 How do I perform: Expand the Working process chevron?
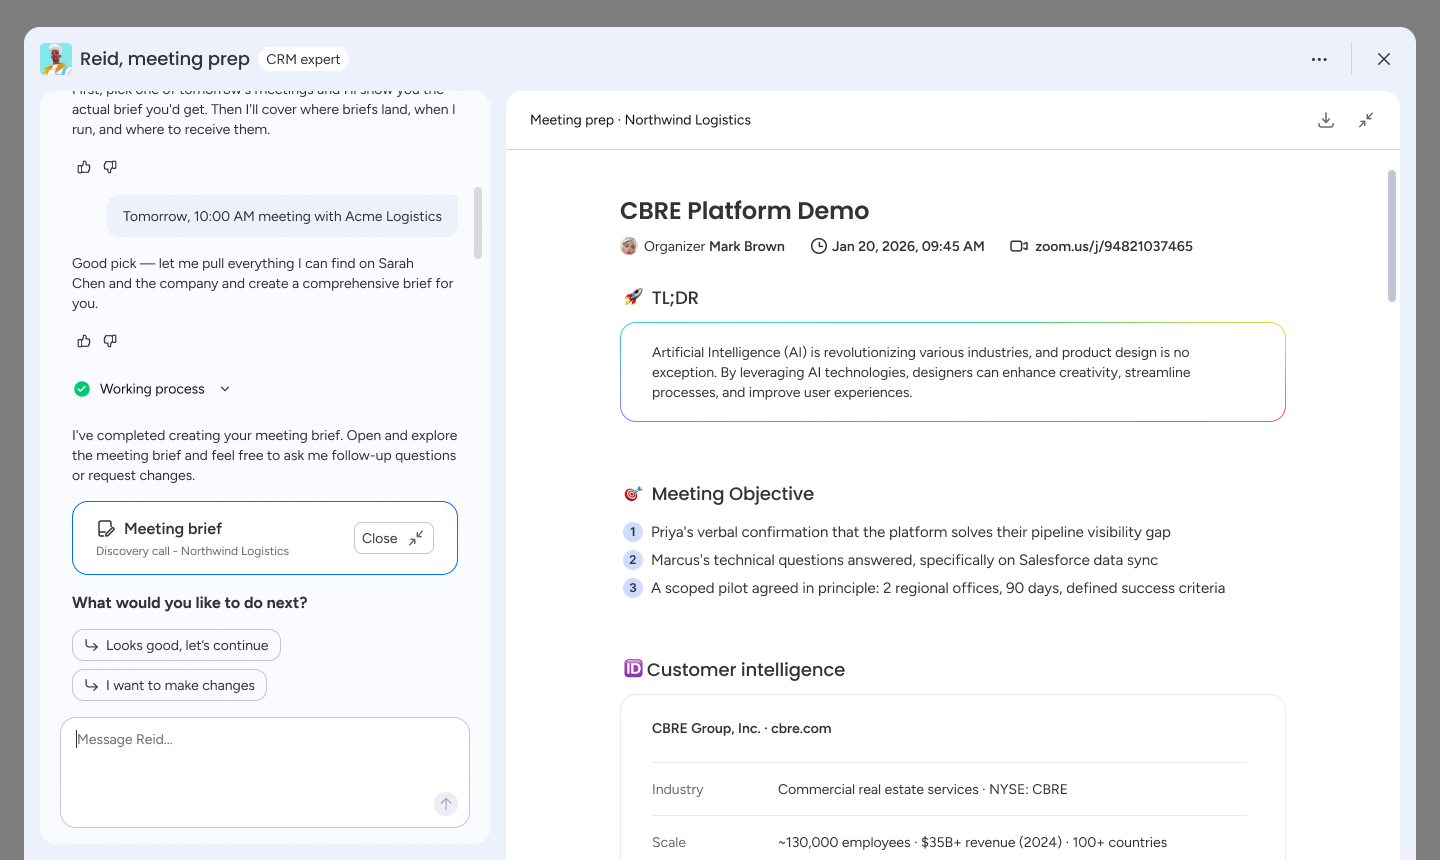click(x=225, y=389)
